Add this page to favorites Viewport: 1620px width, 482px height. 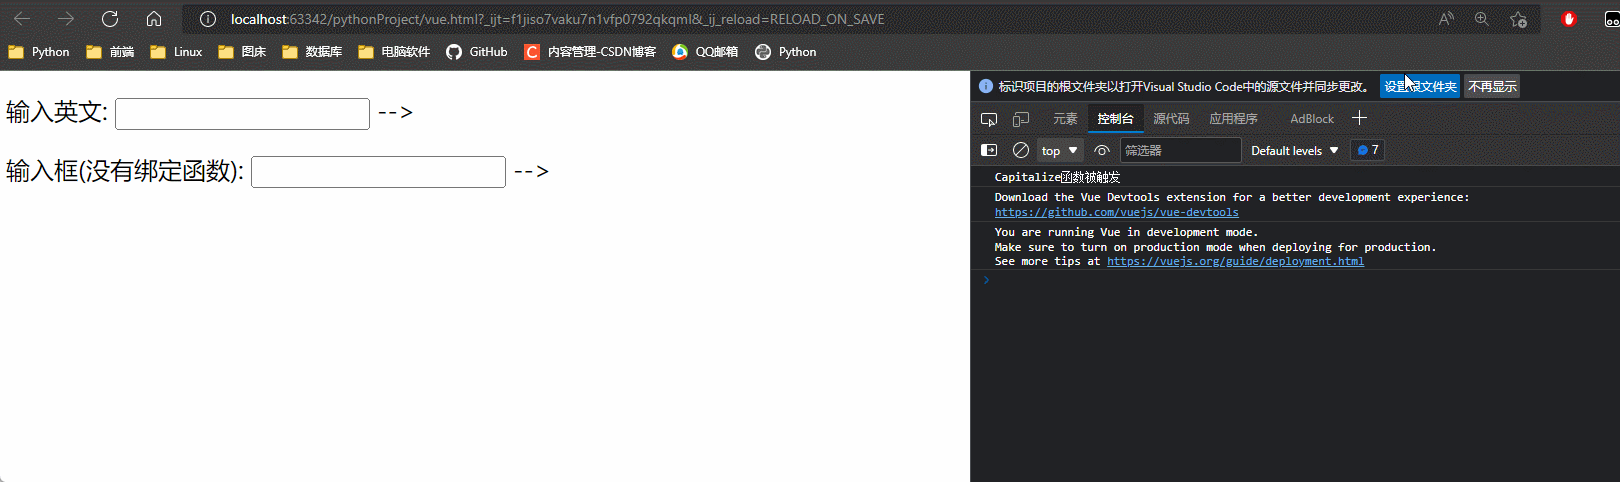click(x=1518, y=19)
